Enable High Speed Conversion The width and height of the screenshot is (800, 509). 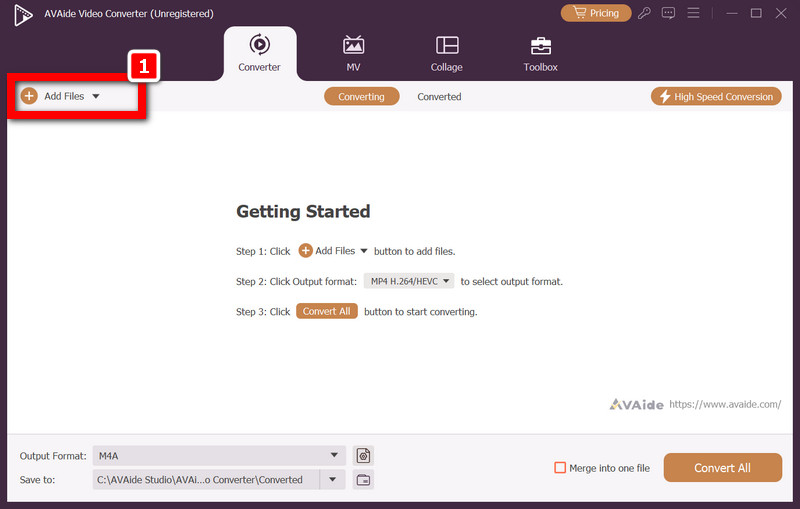pyautogui.click(x=716, y=96)
